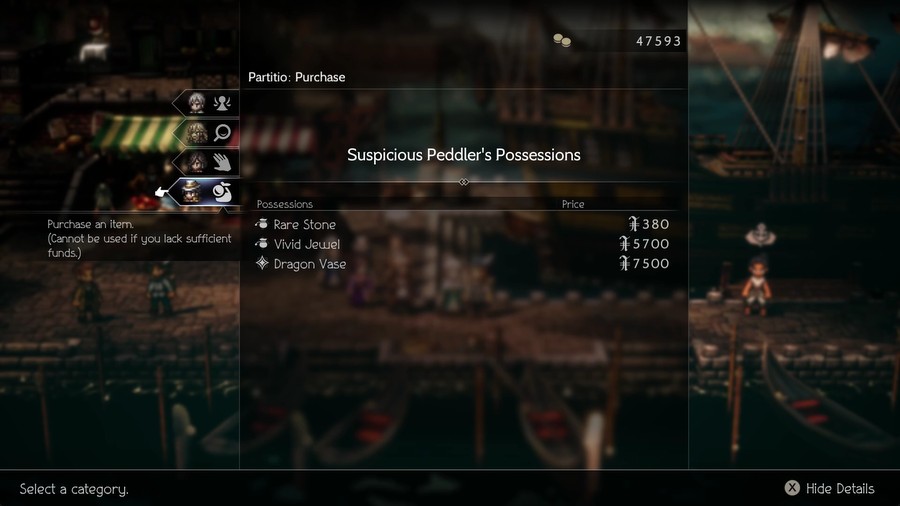Click the gold coins money icon

562,40
